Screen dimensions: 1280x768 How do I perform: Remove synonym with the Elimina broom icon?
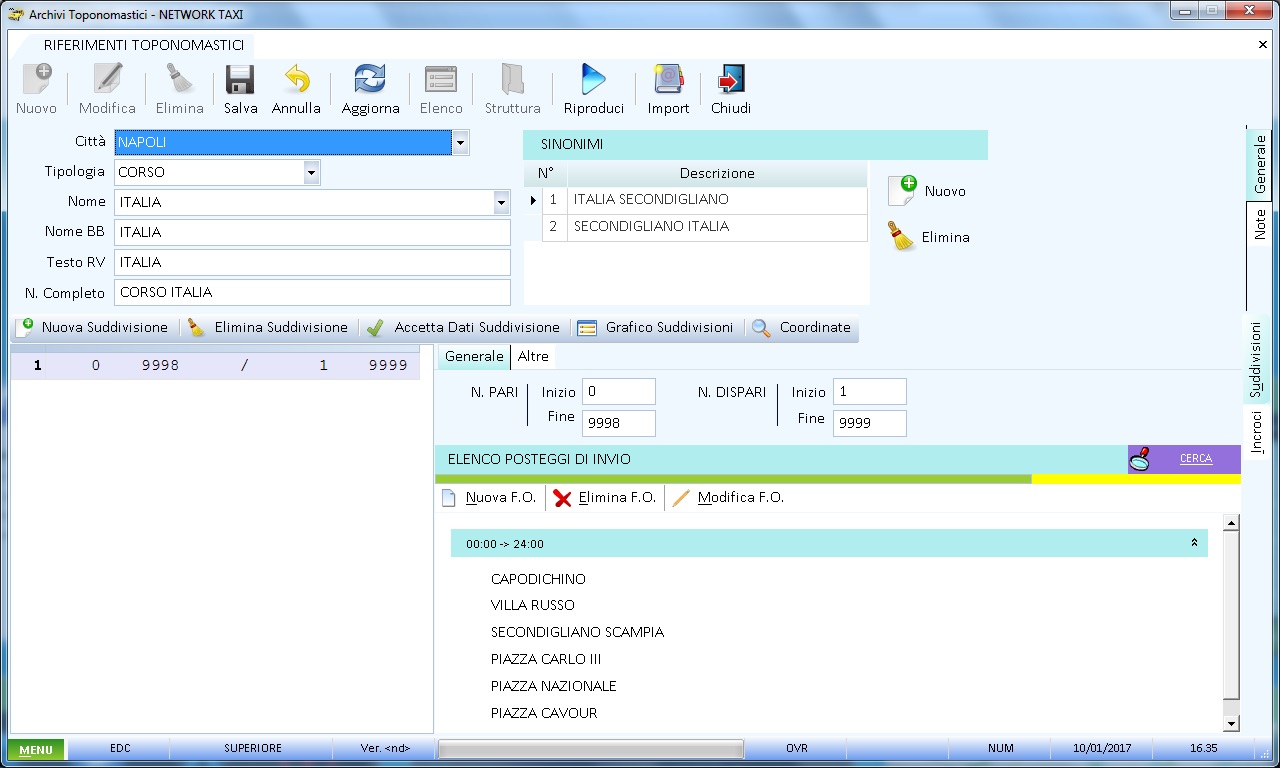point(903,237)
